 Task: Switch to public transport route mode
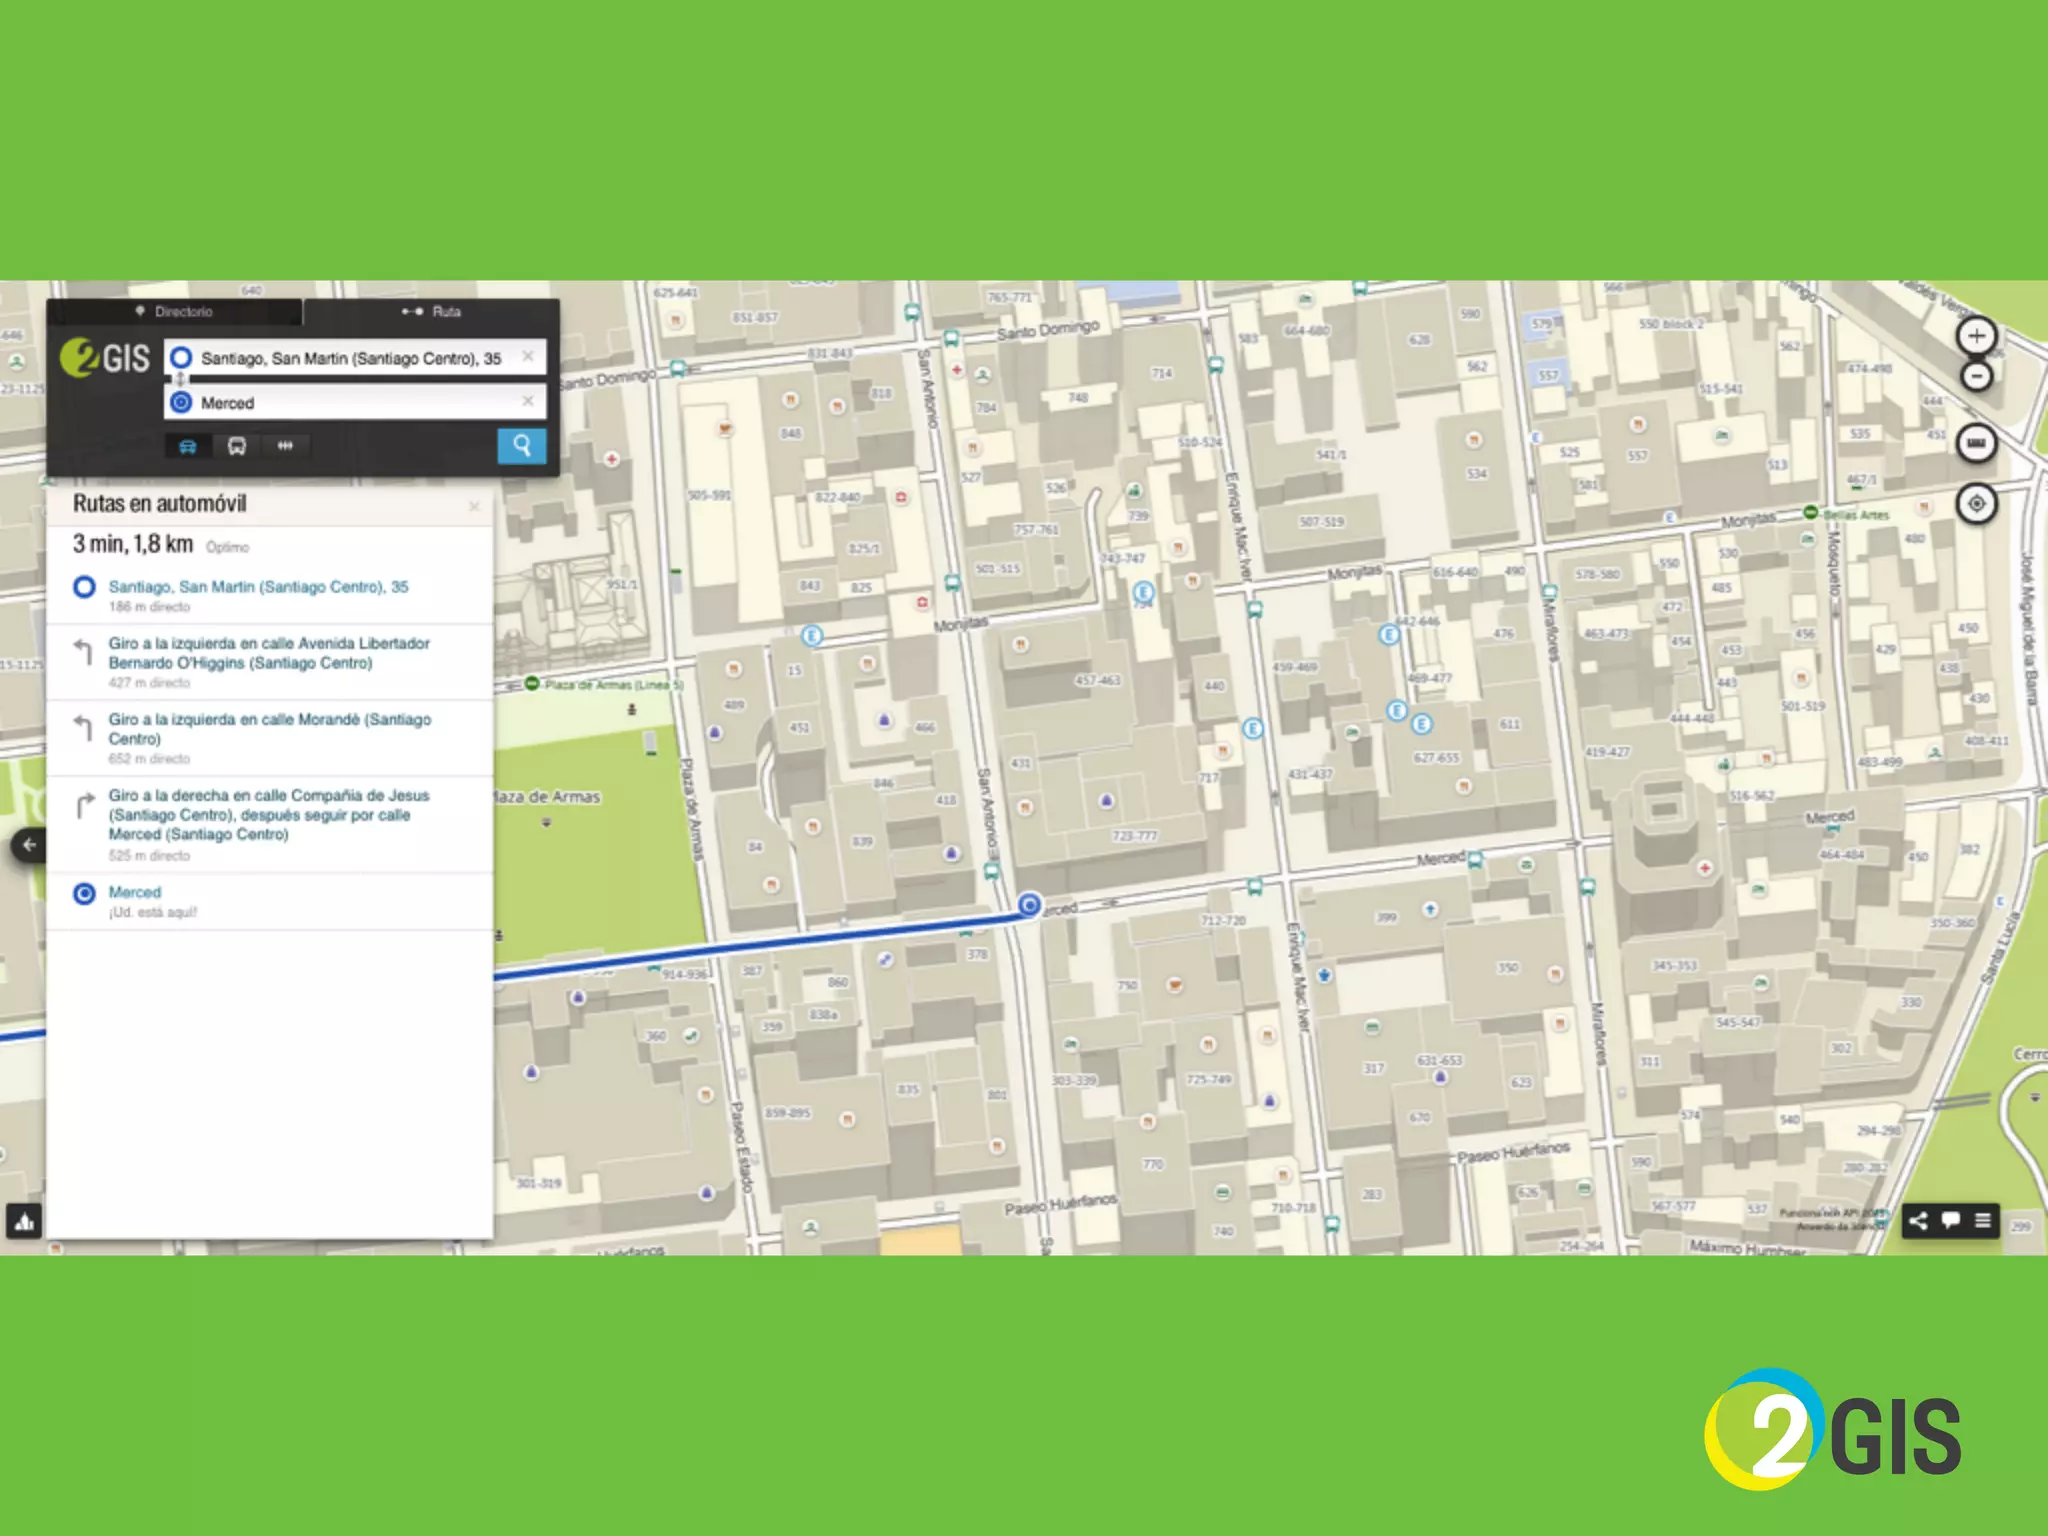point(237,446)
